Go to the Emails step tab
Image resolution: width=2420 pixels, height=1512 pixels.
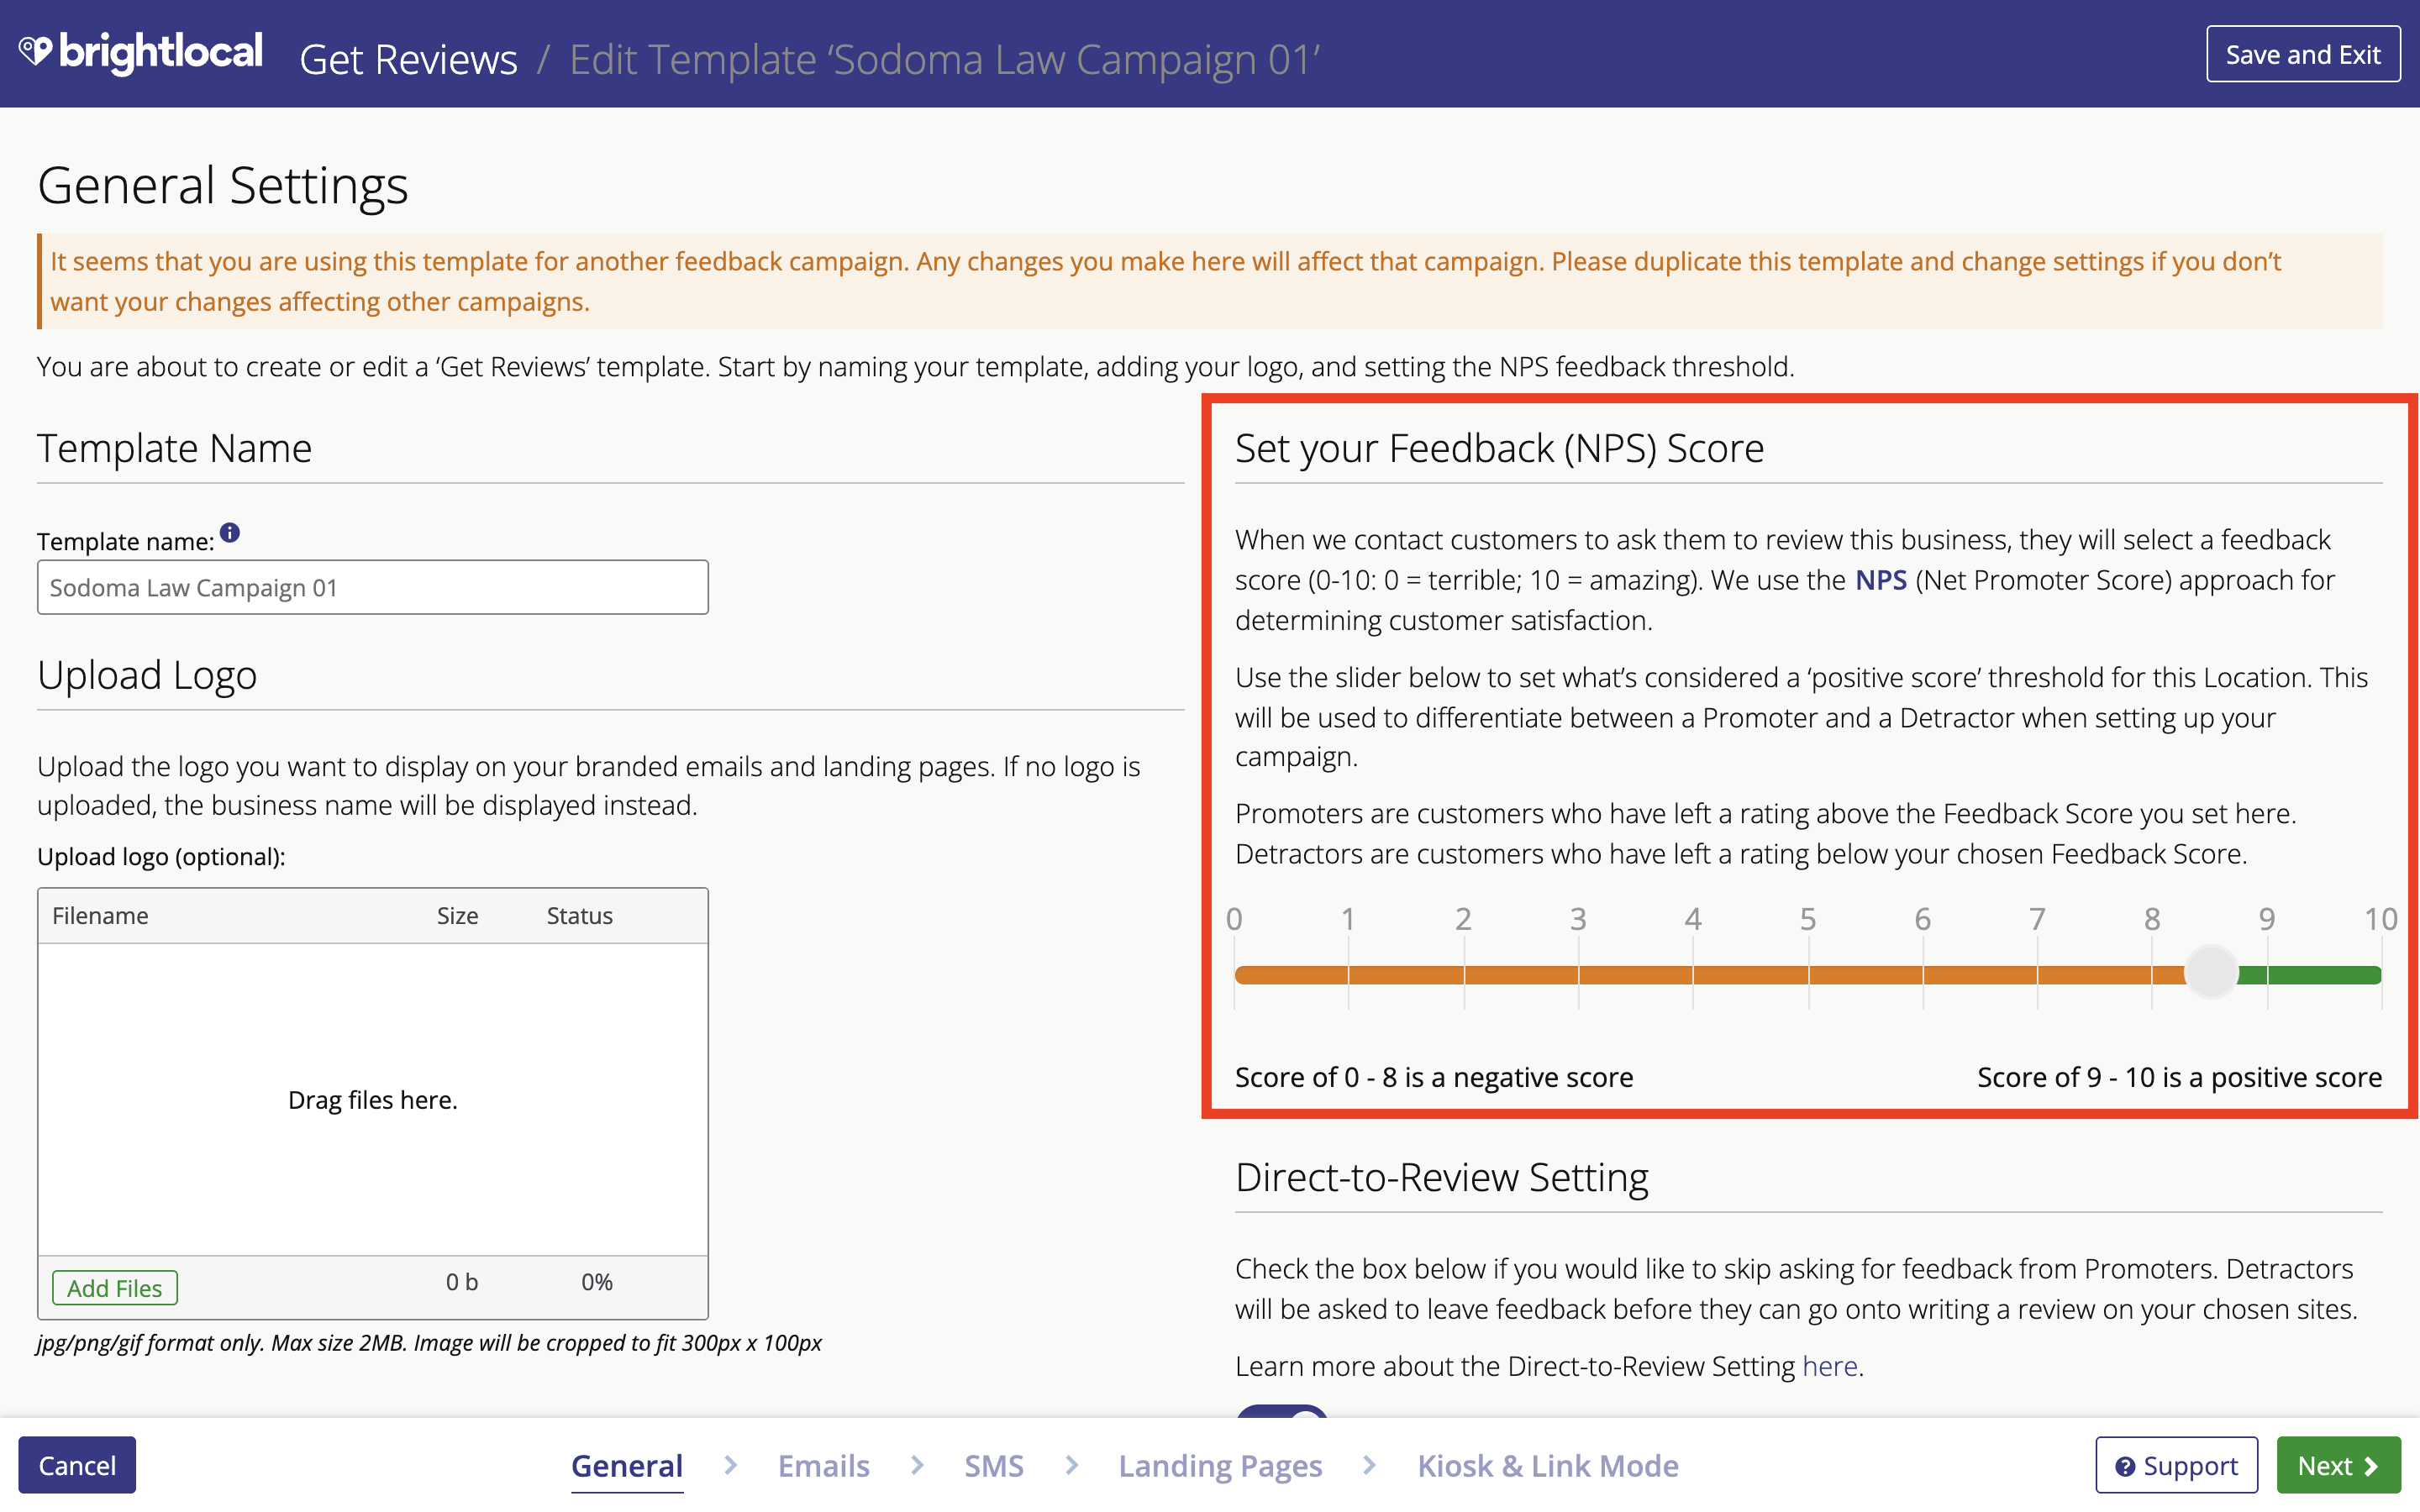click(823, 1465)
